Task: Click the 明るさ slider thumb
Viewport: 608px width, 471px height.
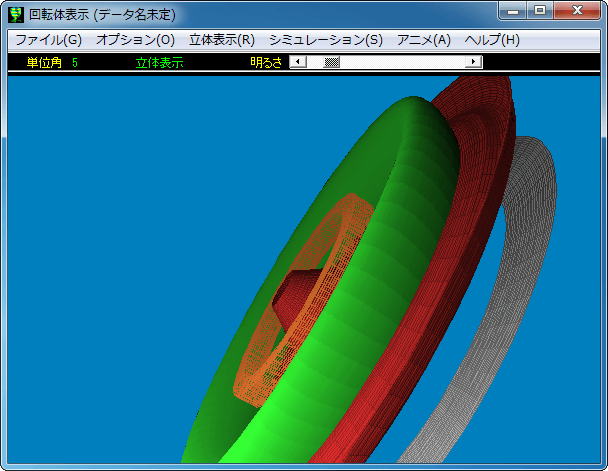Action: pos(332,62)
